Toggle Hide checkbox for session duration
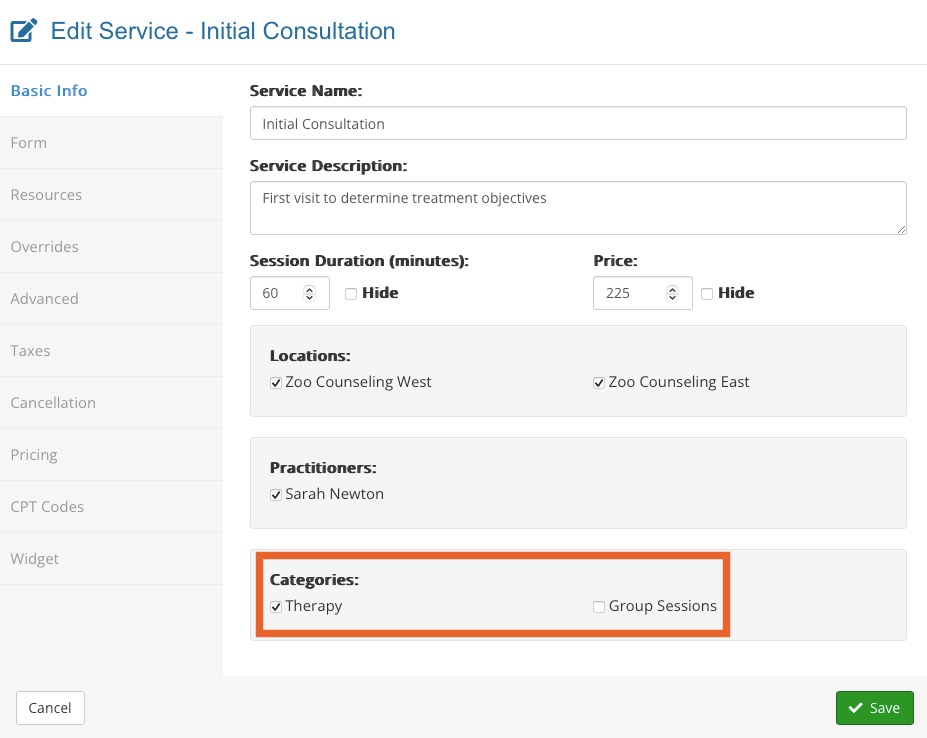Image resolution: width=927 pixels, height=738 pixels. (x=351, y=294)
